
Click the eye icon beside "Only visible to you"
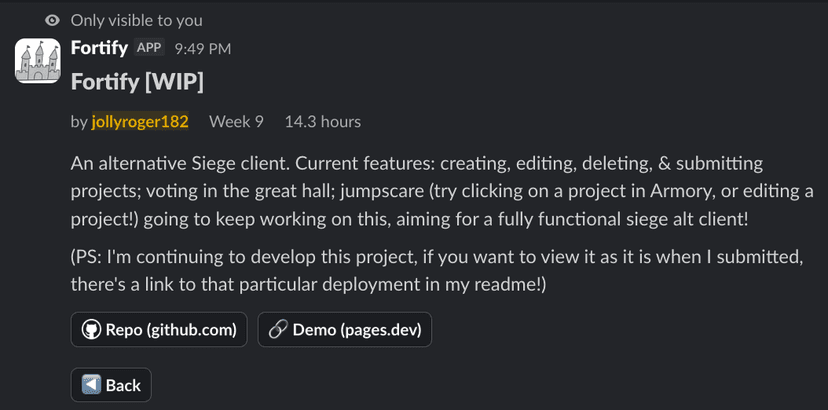53,19
